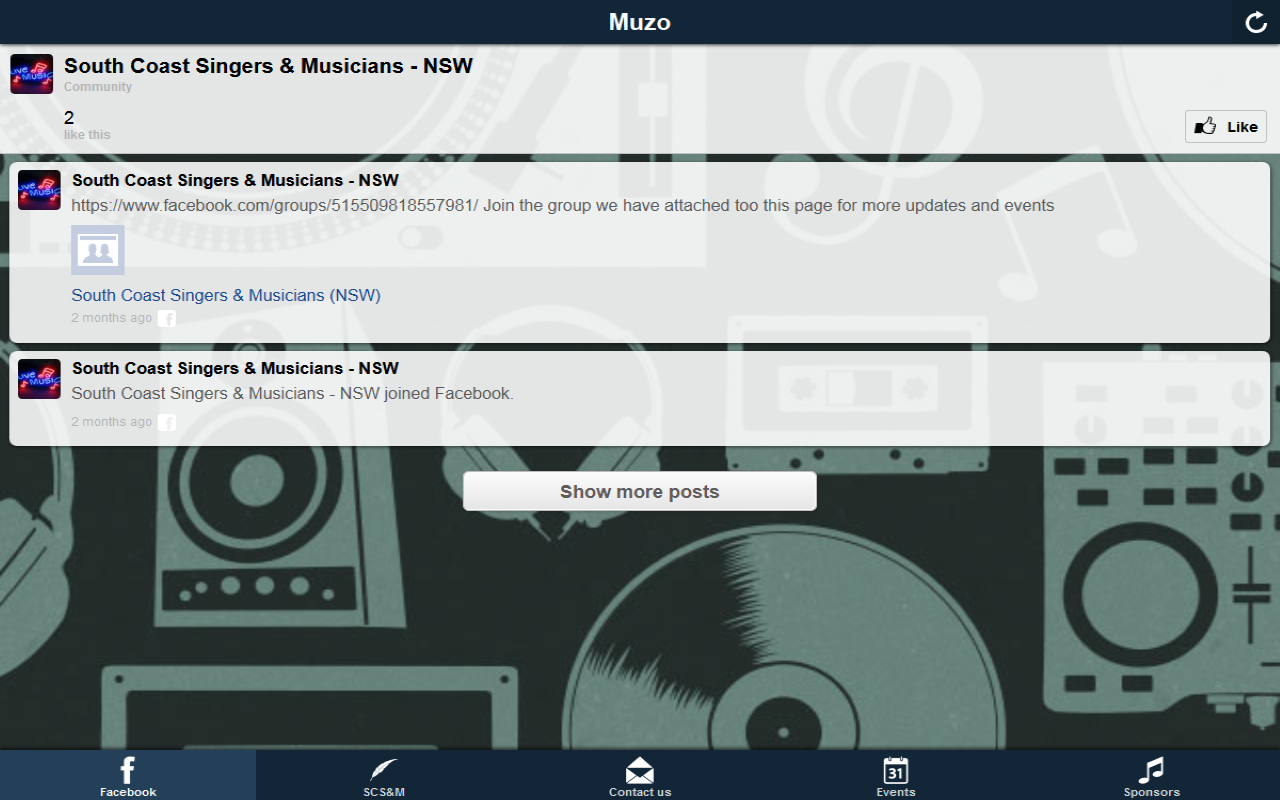This screenshot has height=800, width=1280.
Task: Click the first post's author name
Action: click(235, 180)
